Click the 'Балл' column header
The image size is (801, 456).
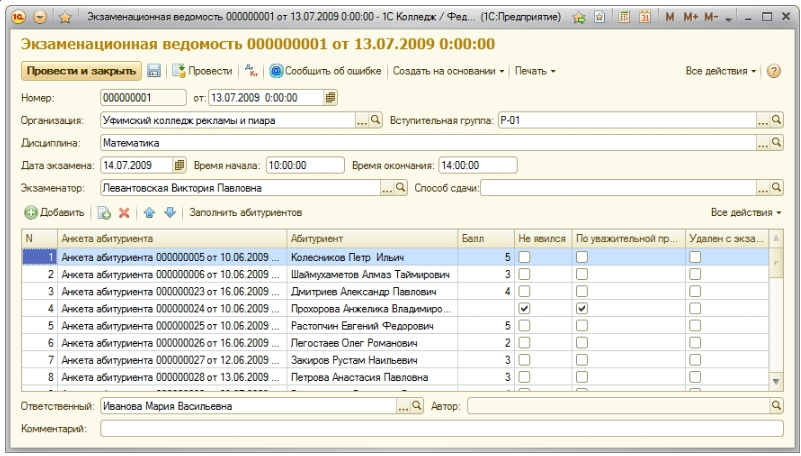pos(486,238)
